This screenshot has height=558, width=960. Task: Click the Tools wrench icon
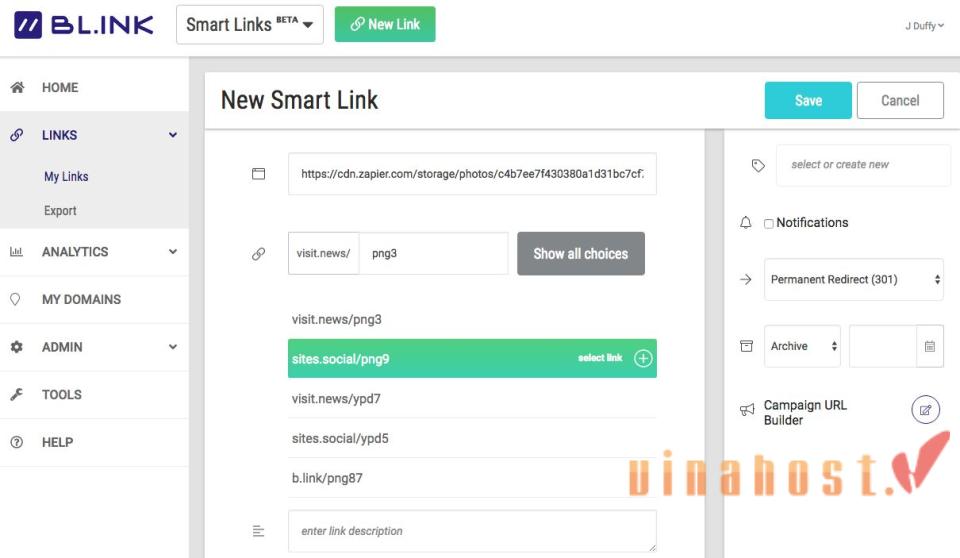17,395
